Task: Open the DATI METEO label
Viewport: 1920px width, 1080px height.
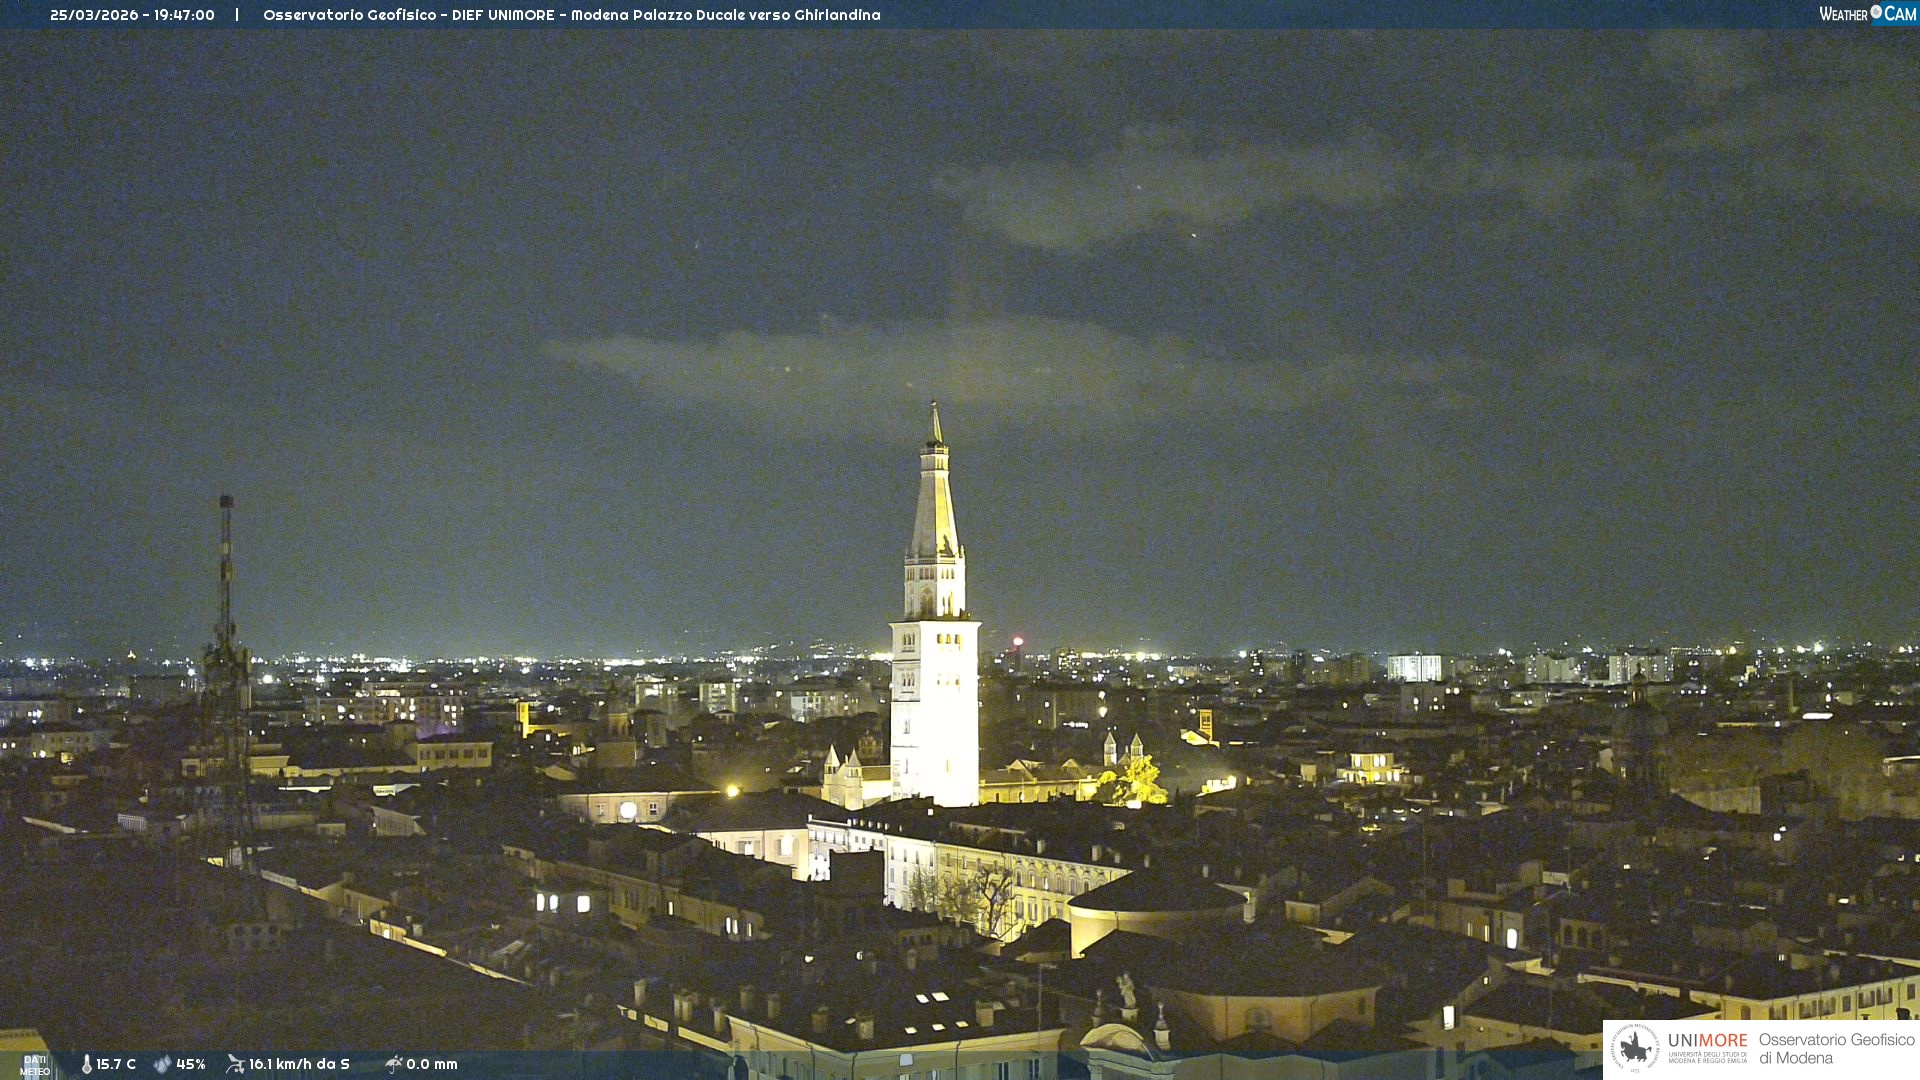Action: click(34, 1065)
